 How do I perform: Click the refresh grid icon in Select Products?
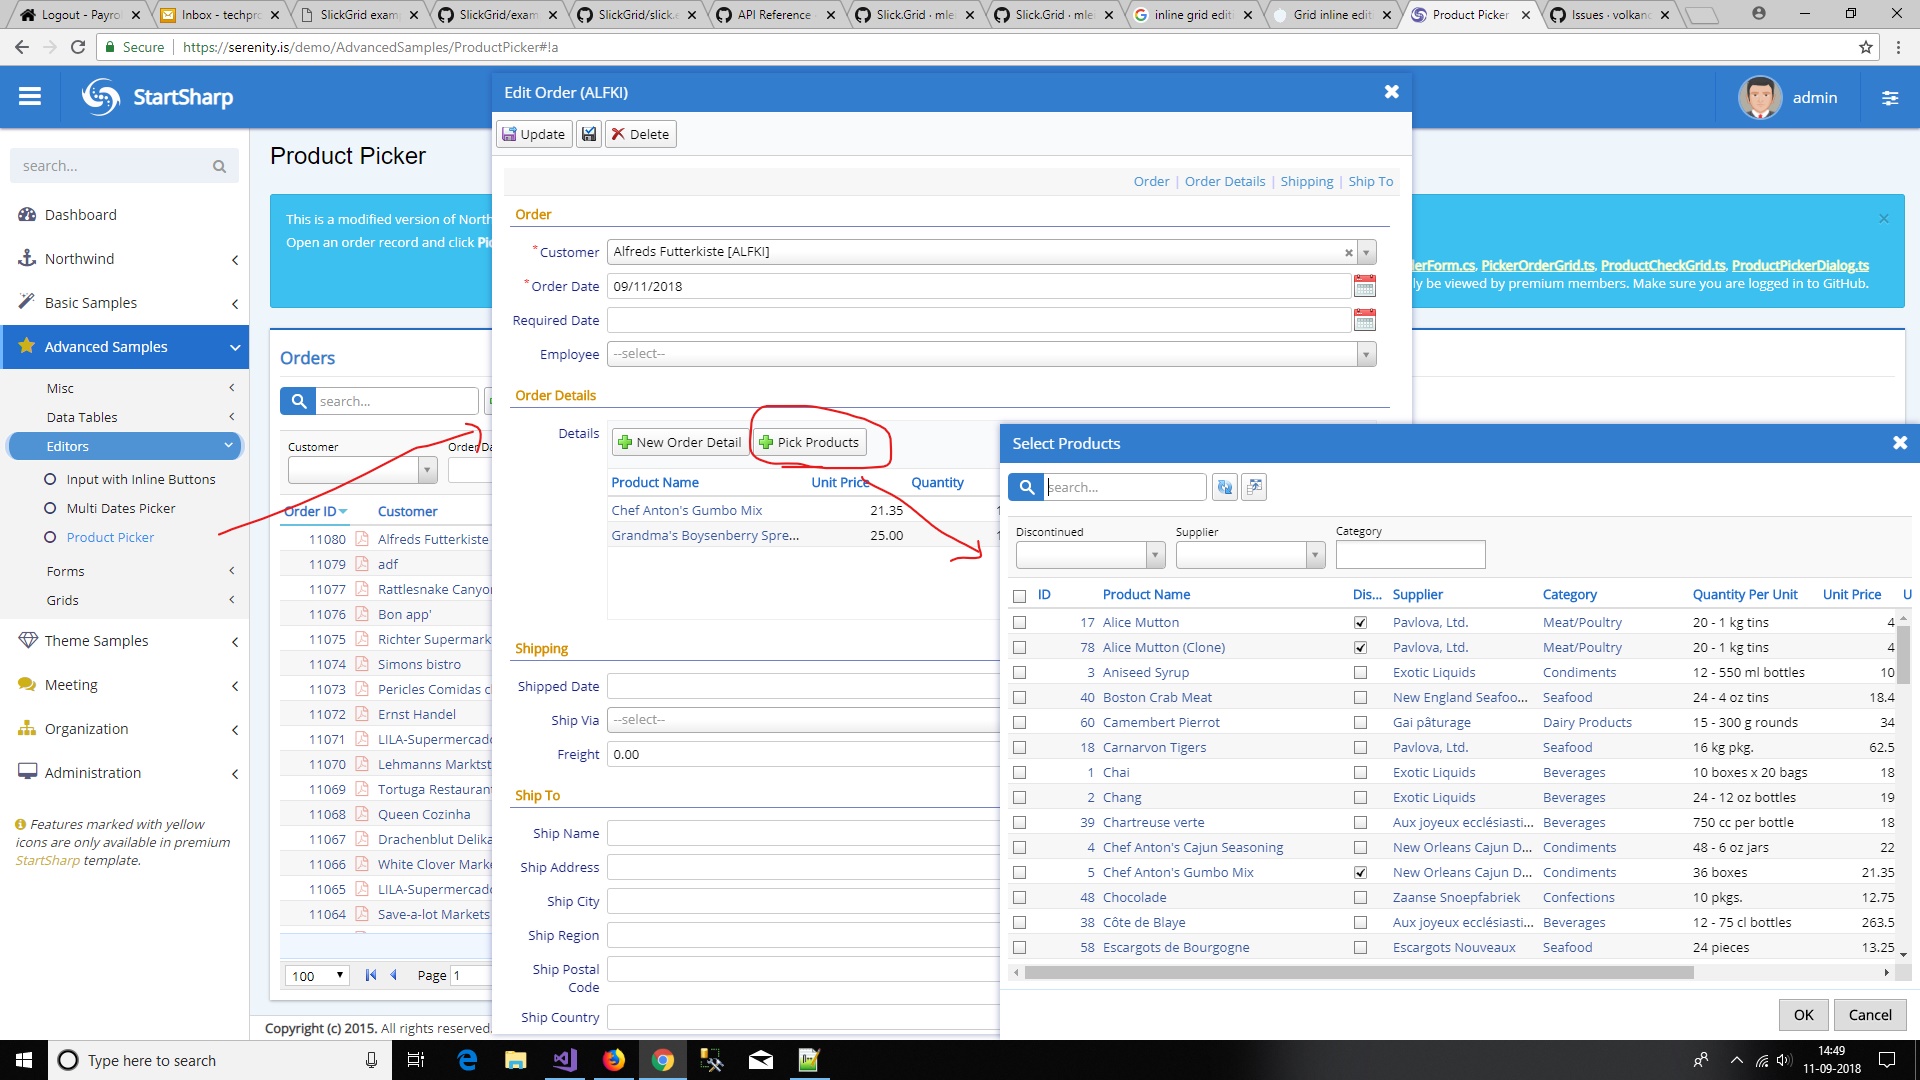1224,487
